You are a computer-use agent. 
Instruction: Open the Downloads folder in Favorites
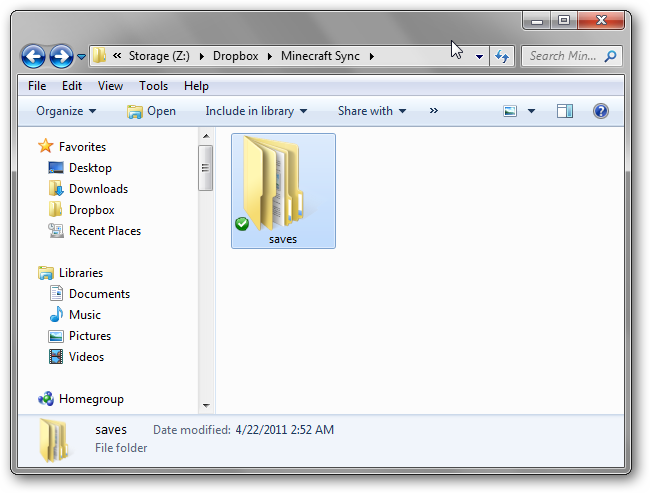coord(98,189)
